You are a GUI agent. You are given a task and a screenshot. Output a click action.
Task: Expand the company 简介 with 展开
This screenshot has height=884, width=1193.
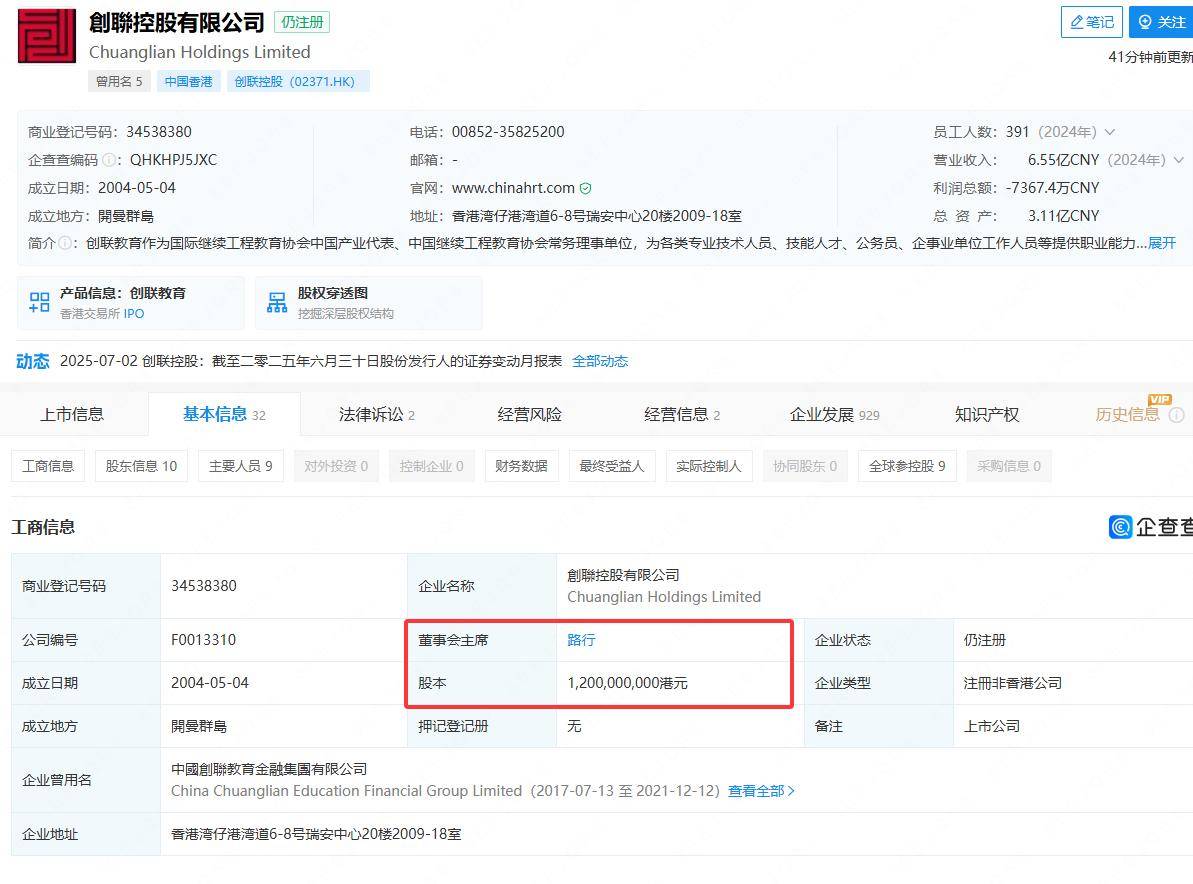[x=1162, y=243]
